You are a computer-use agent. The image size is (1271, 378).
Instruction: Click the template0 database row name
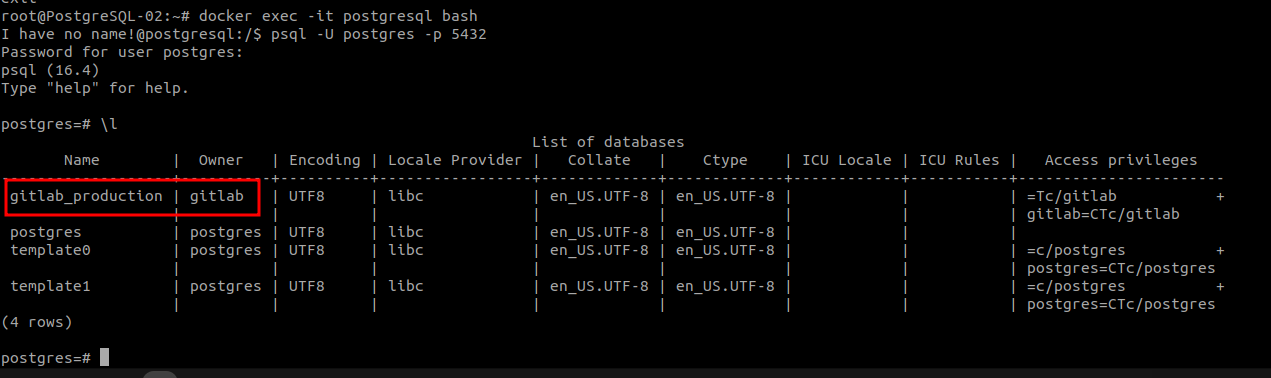(x=50, y=250)
